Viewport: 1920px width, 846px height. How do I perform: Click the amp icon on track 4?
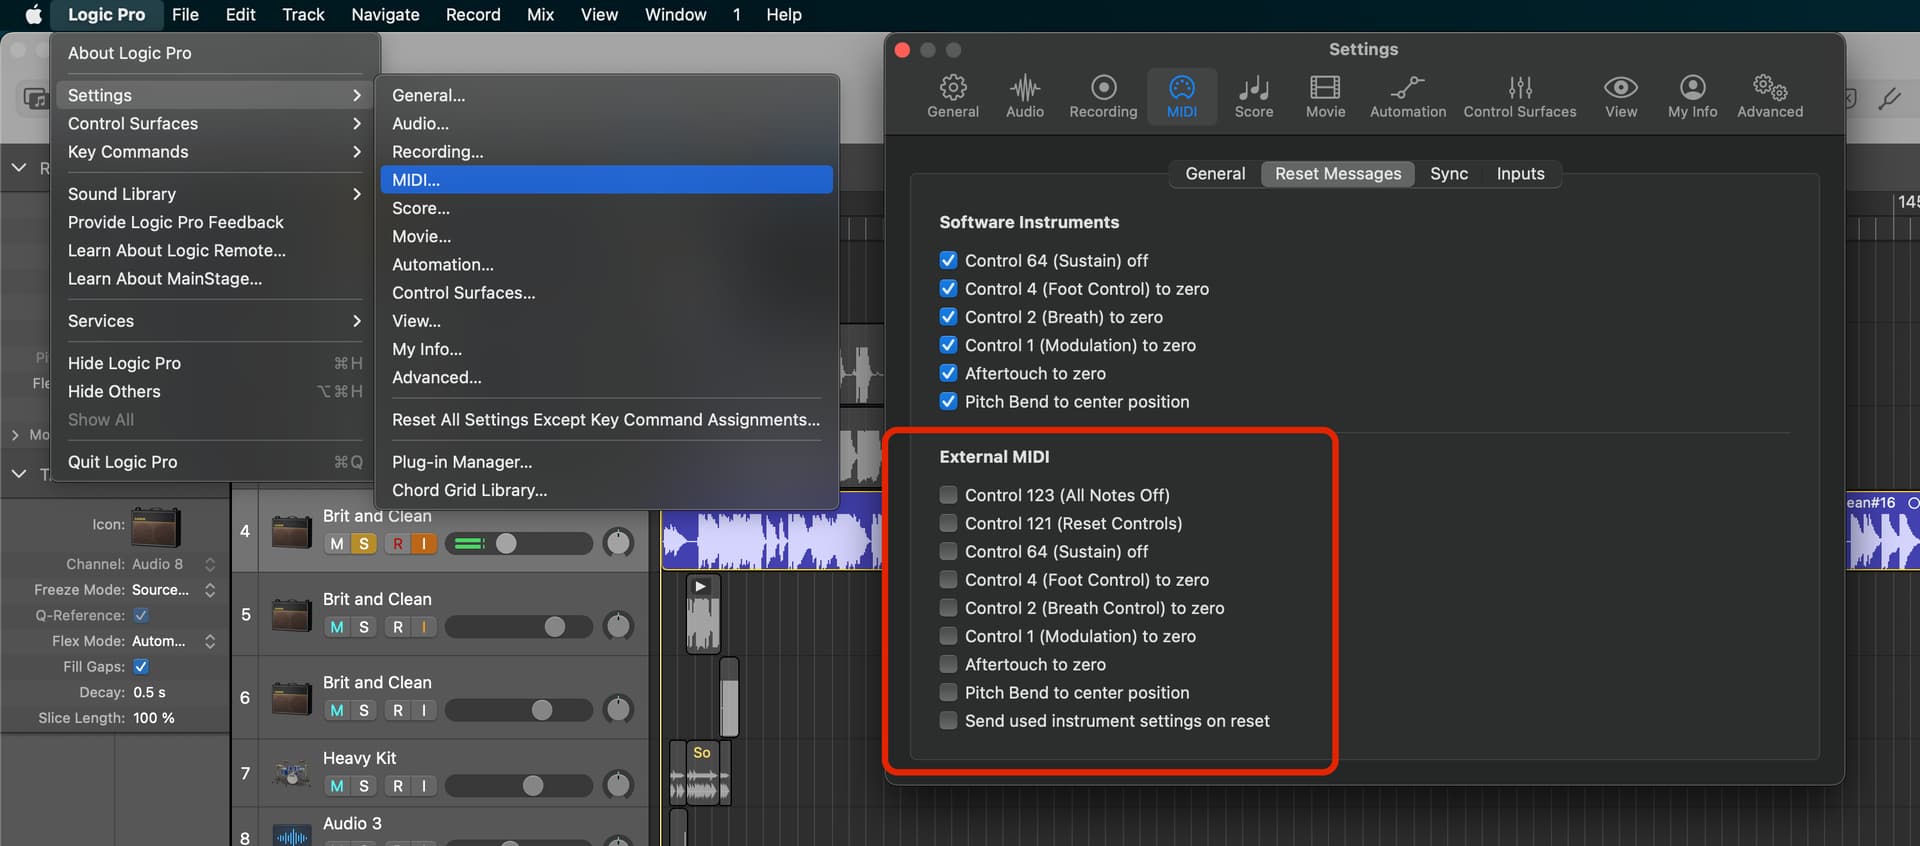click(x=292, y=531)
